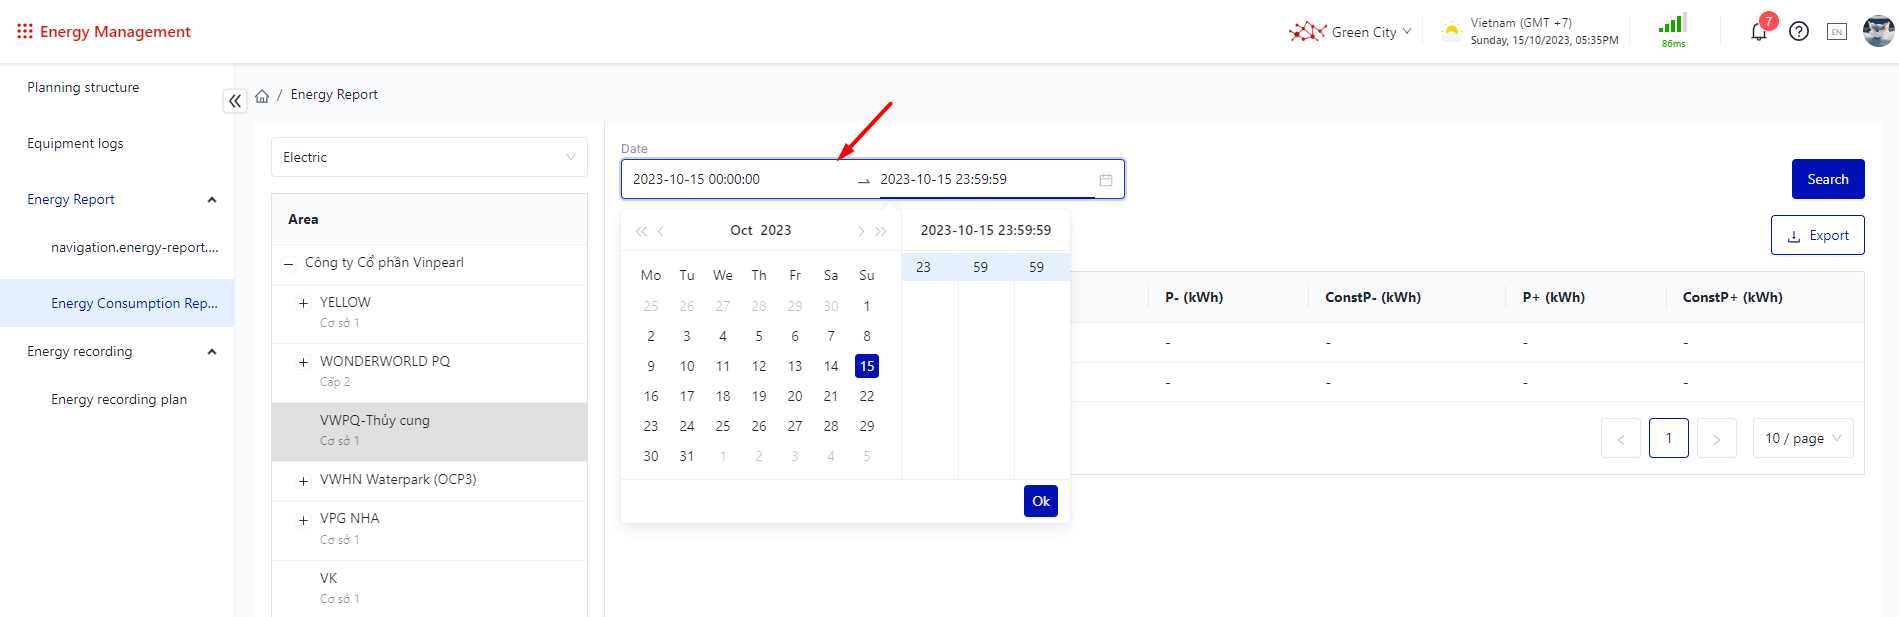
Task: Click the help question mark icon
Action: (1799, 32)
